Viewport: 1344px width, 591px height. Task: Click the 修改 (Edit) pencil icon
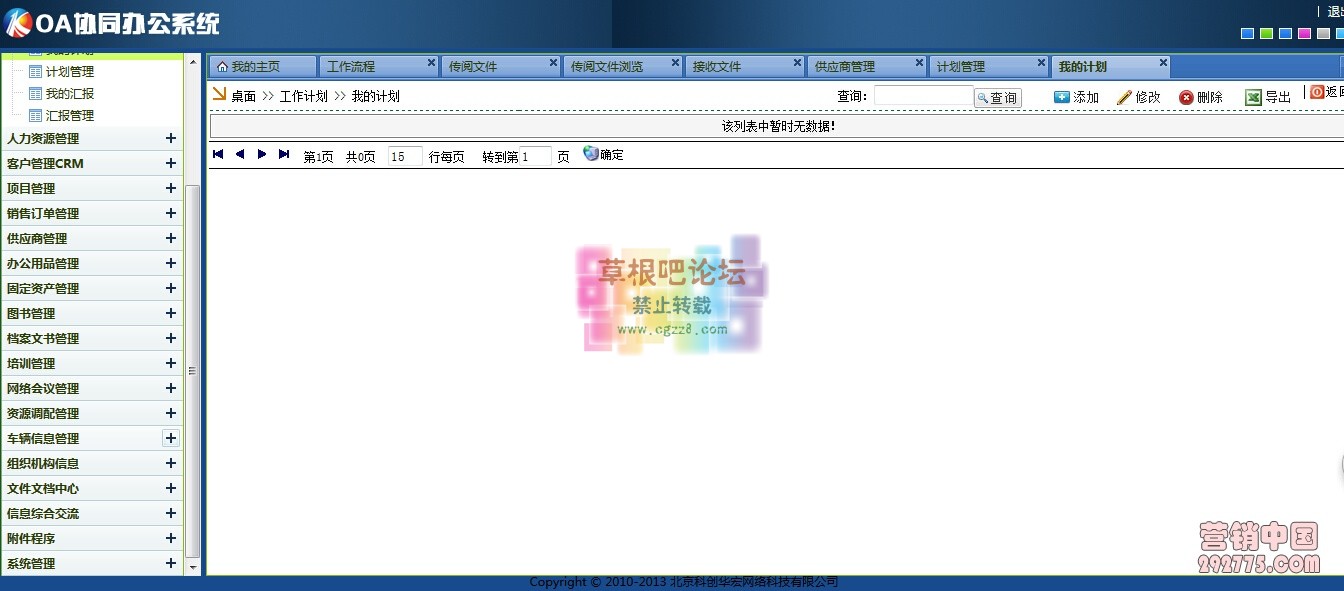1124,97
